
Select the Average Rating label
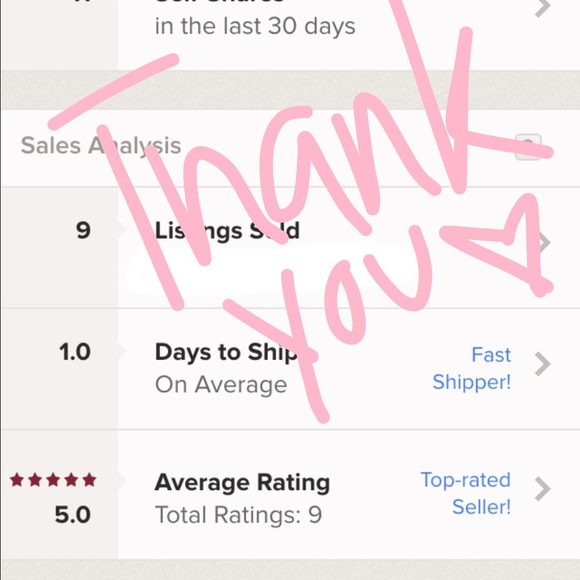[x=242, y=483]
